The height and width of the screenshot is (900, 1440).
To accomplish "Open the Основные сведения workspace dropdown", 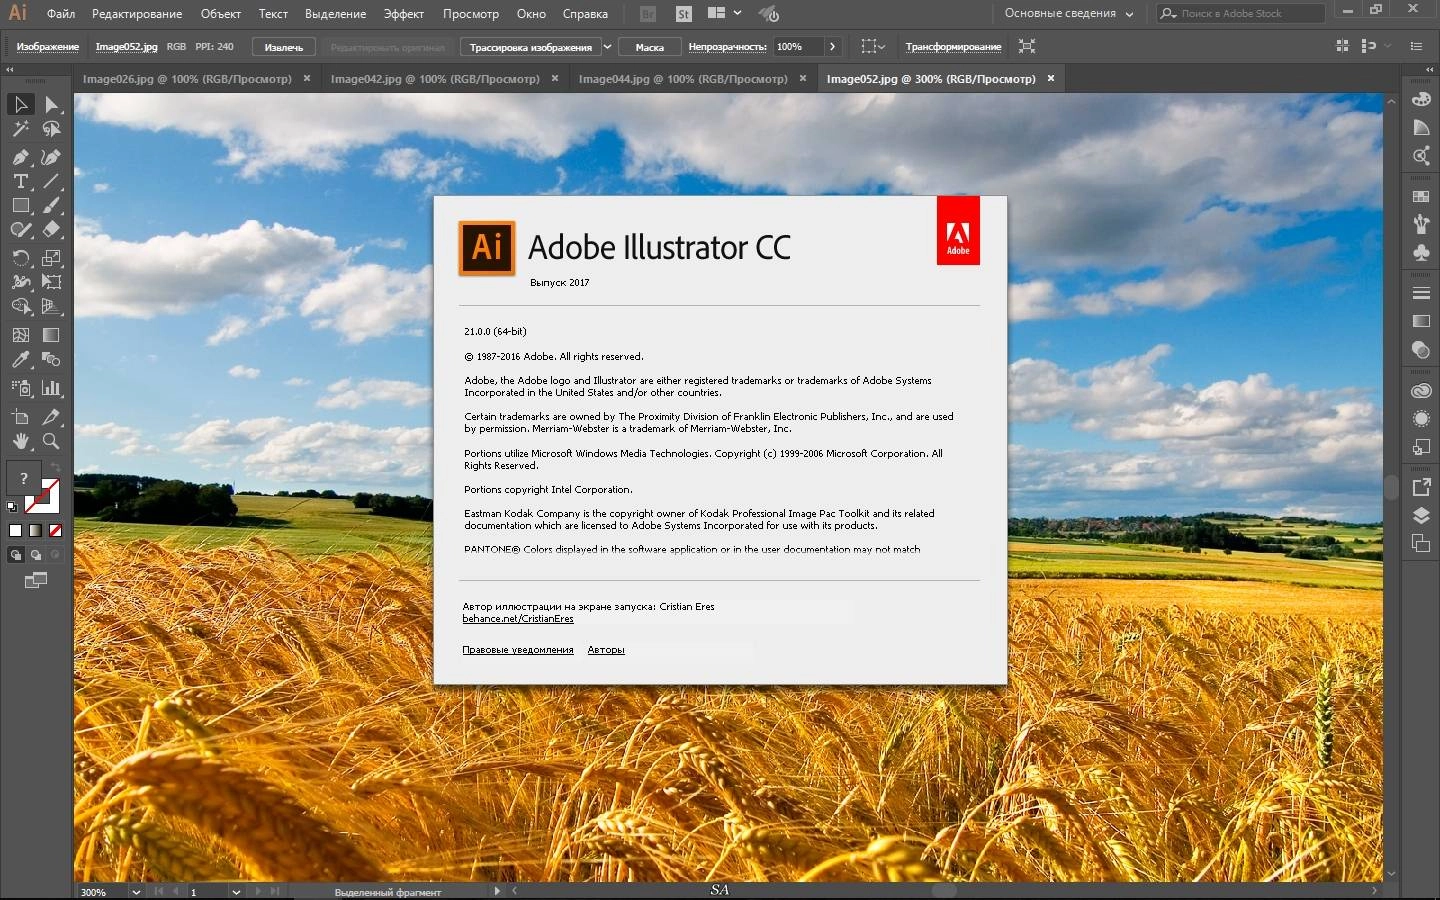I will (x=1069, y=14).
